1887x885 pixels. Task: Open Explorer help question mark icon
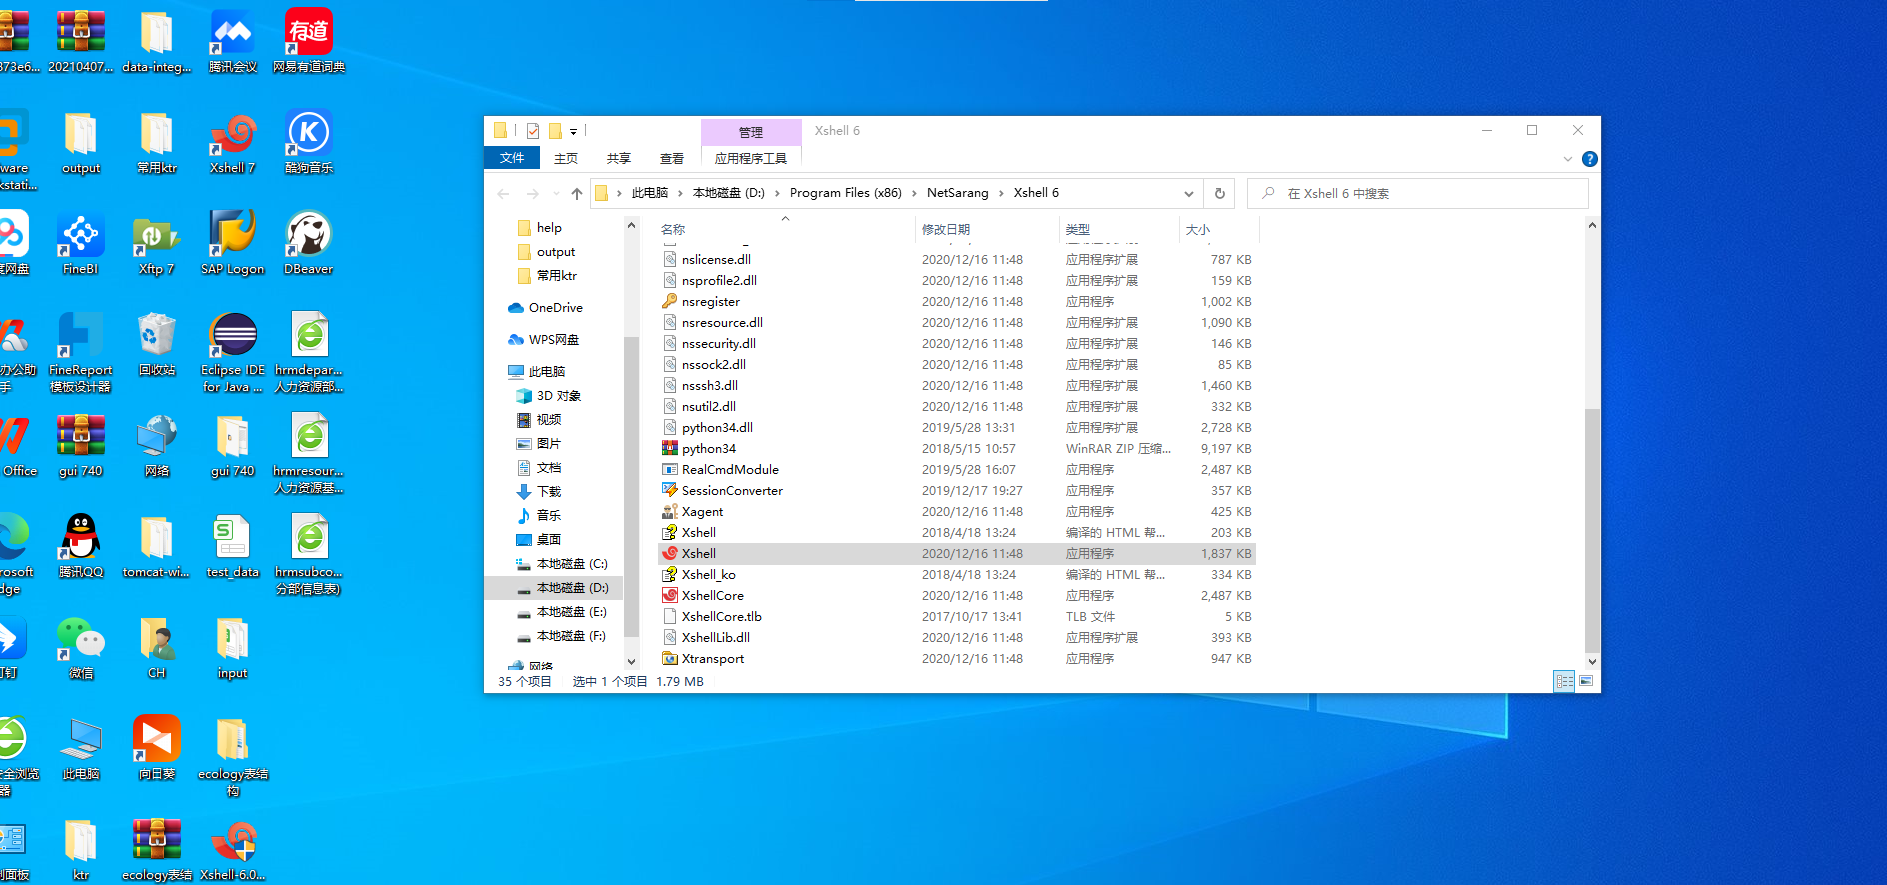(1589, 159)
